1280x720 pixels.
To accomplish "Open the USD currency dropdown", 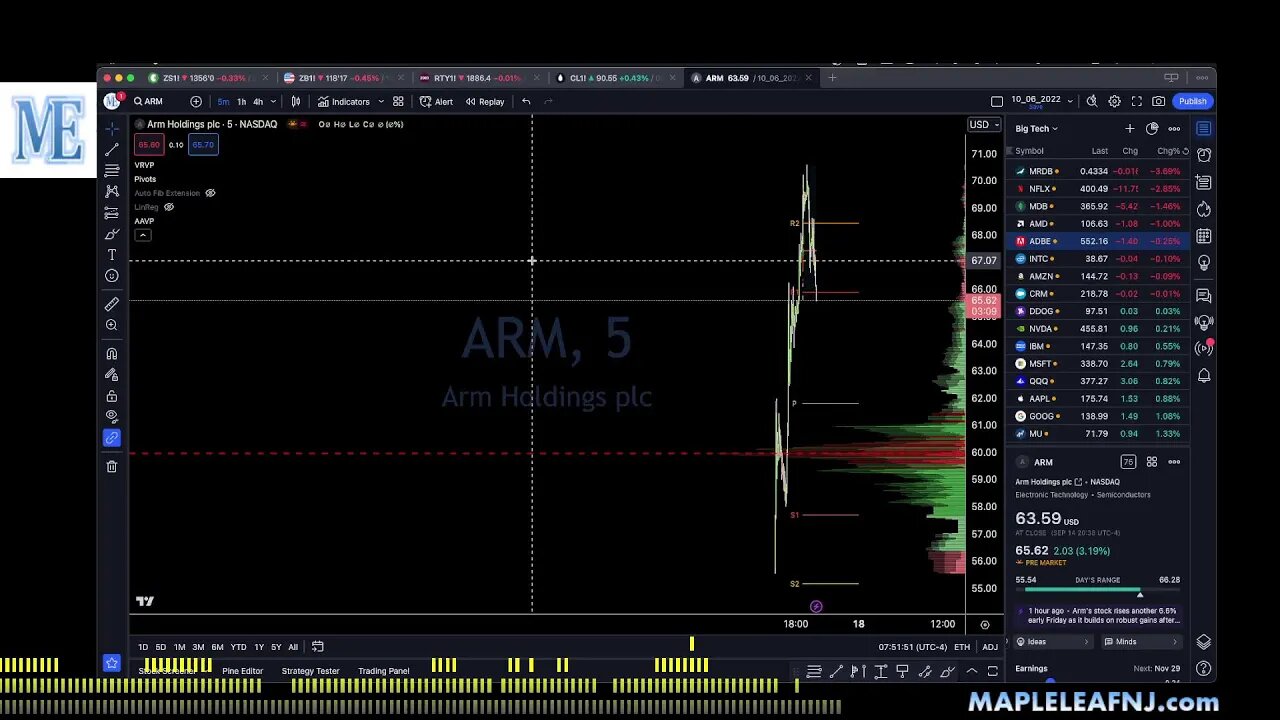I will click(x=984, y=125).
